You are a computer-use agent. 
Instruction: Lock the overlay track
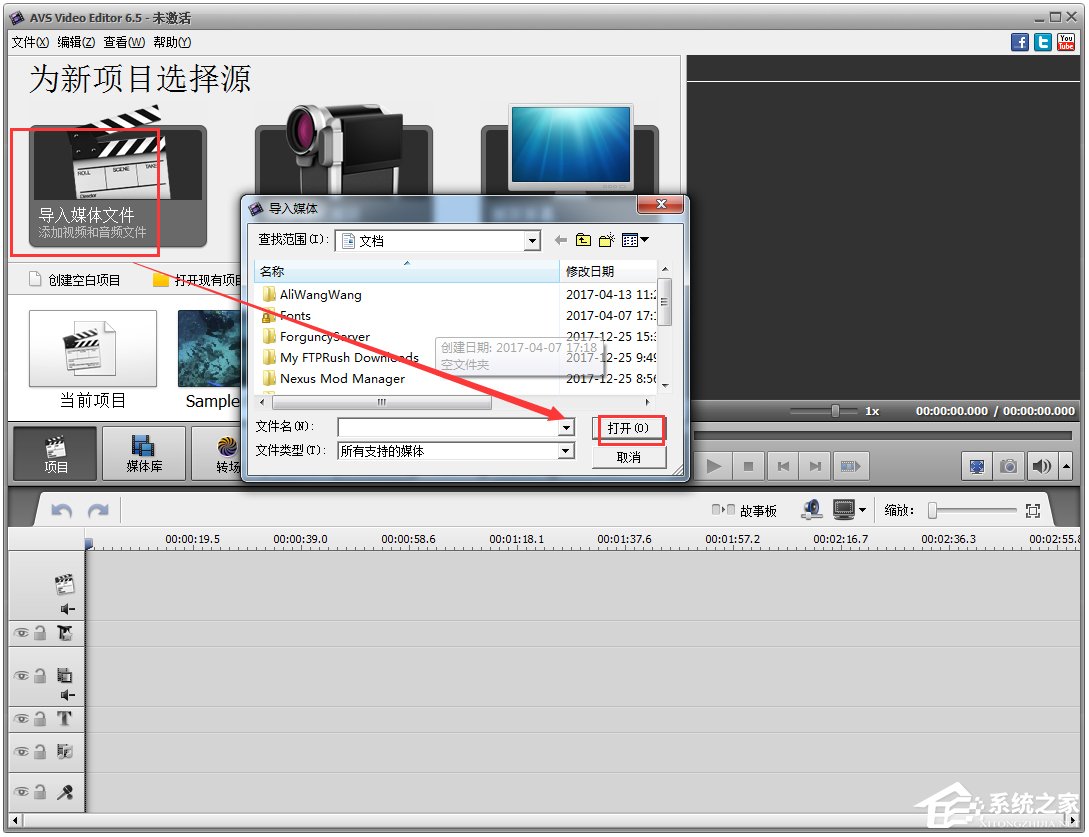click(40, 675)
